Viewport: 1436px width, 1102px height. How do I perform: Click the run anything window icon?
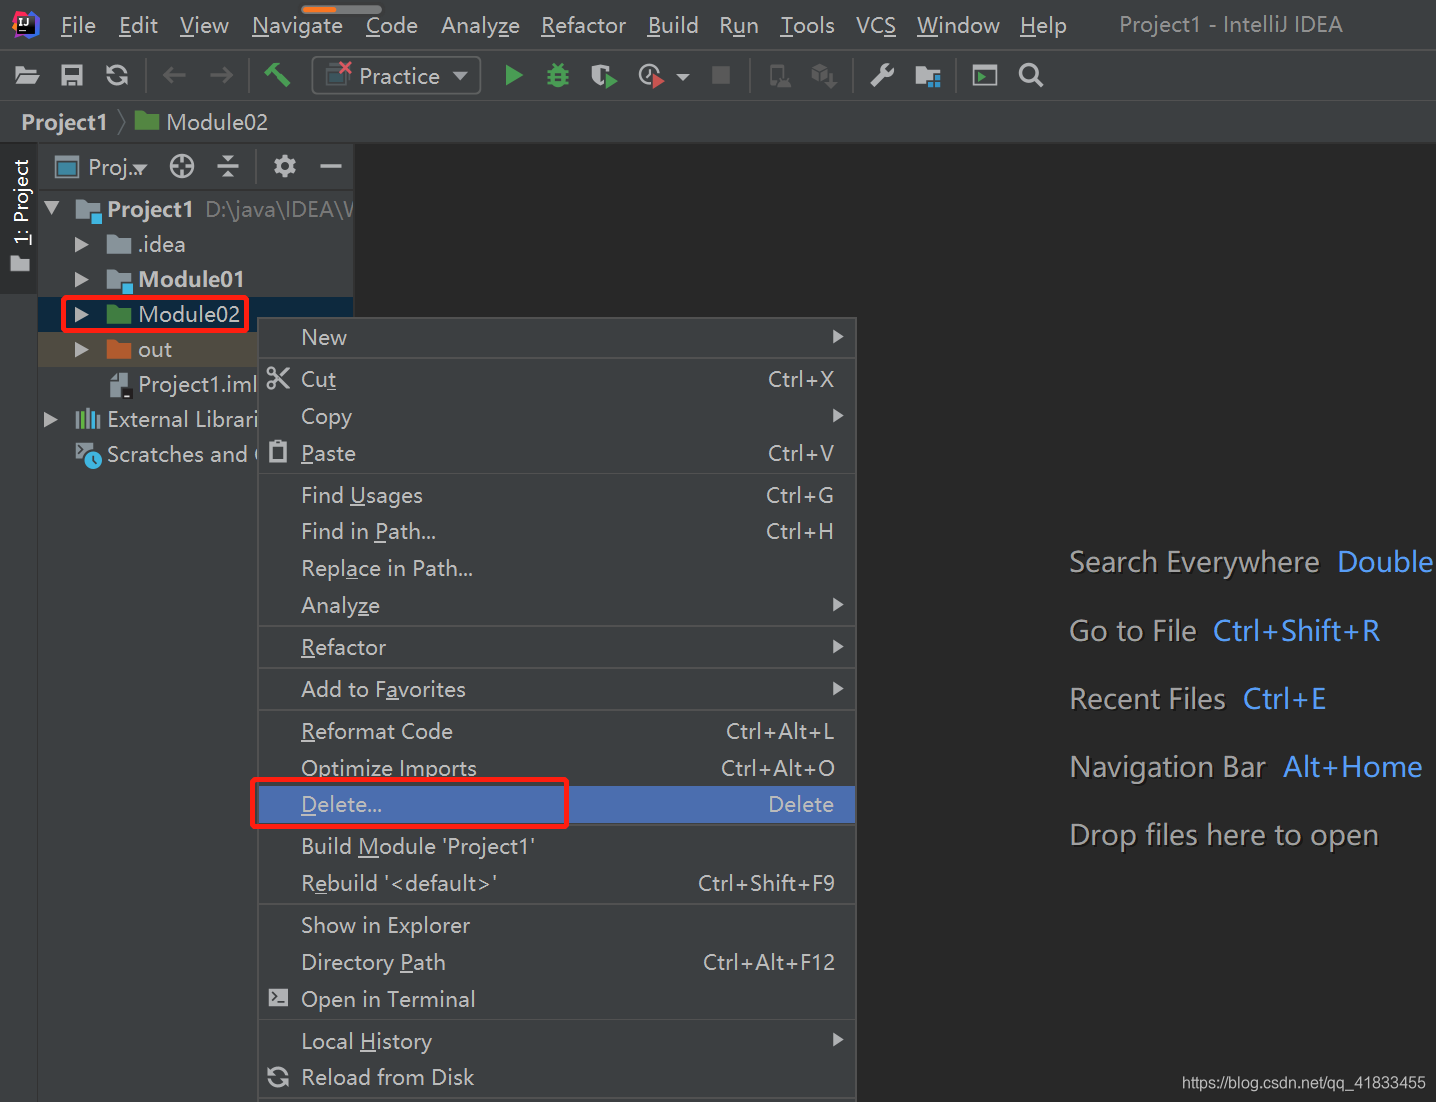[985, 76]
